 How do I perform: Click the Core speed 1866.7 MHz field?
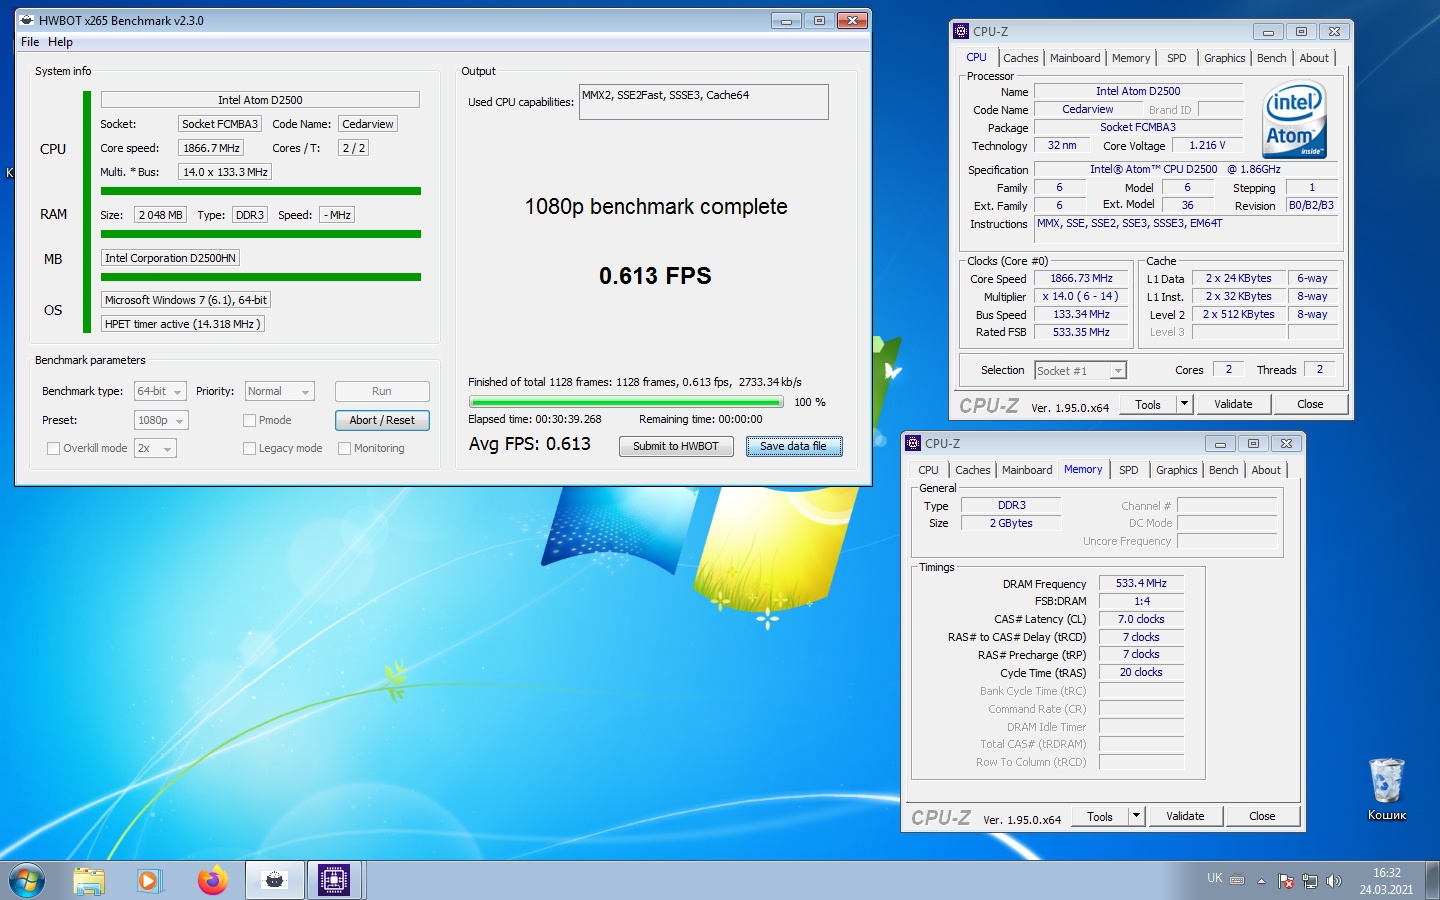(211, 148)
